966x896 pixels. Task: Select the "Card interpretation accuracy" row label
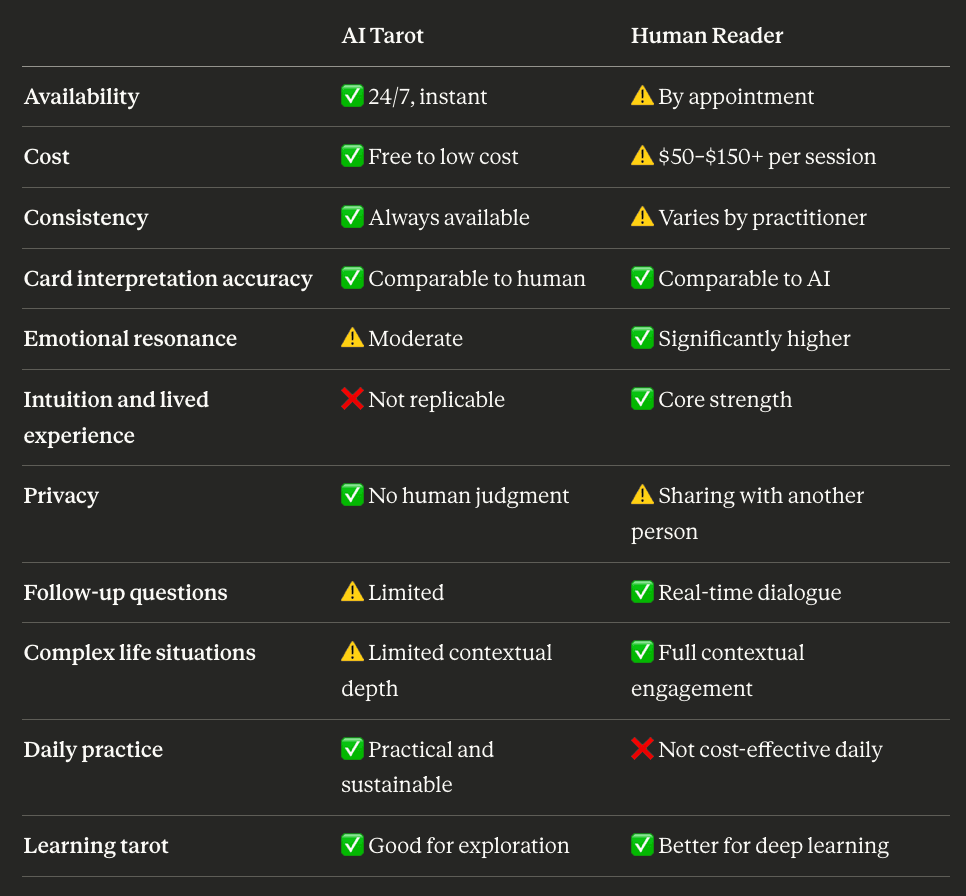pyautogui.click(x=168, y=278)
